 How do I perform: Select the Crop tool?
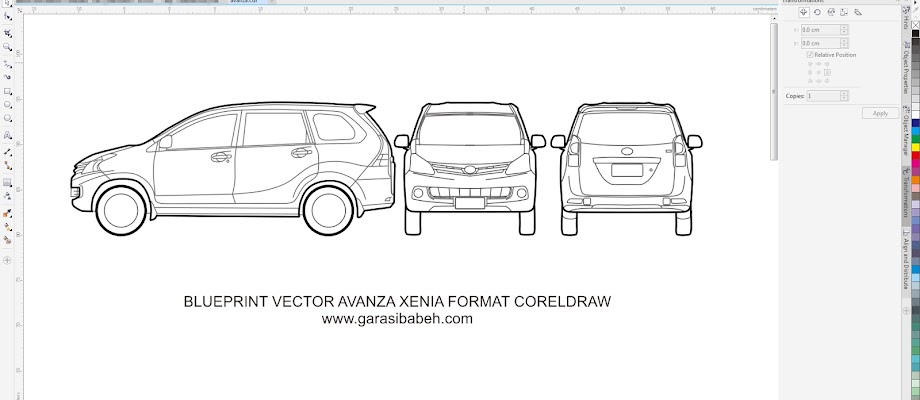click(x=8, y=33)
